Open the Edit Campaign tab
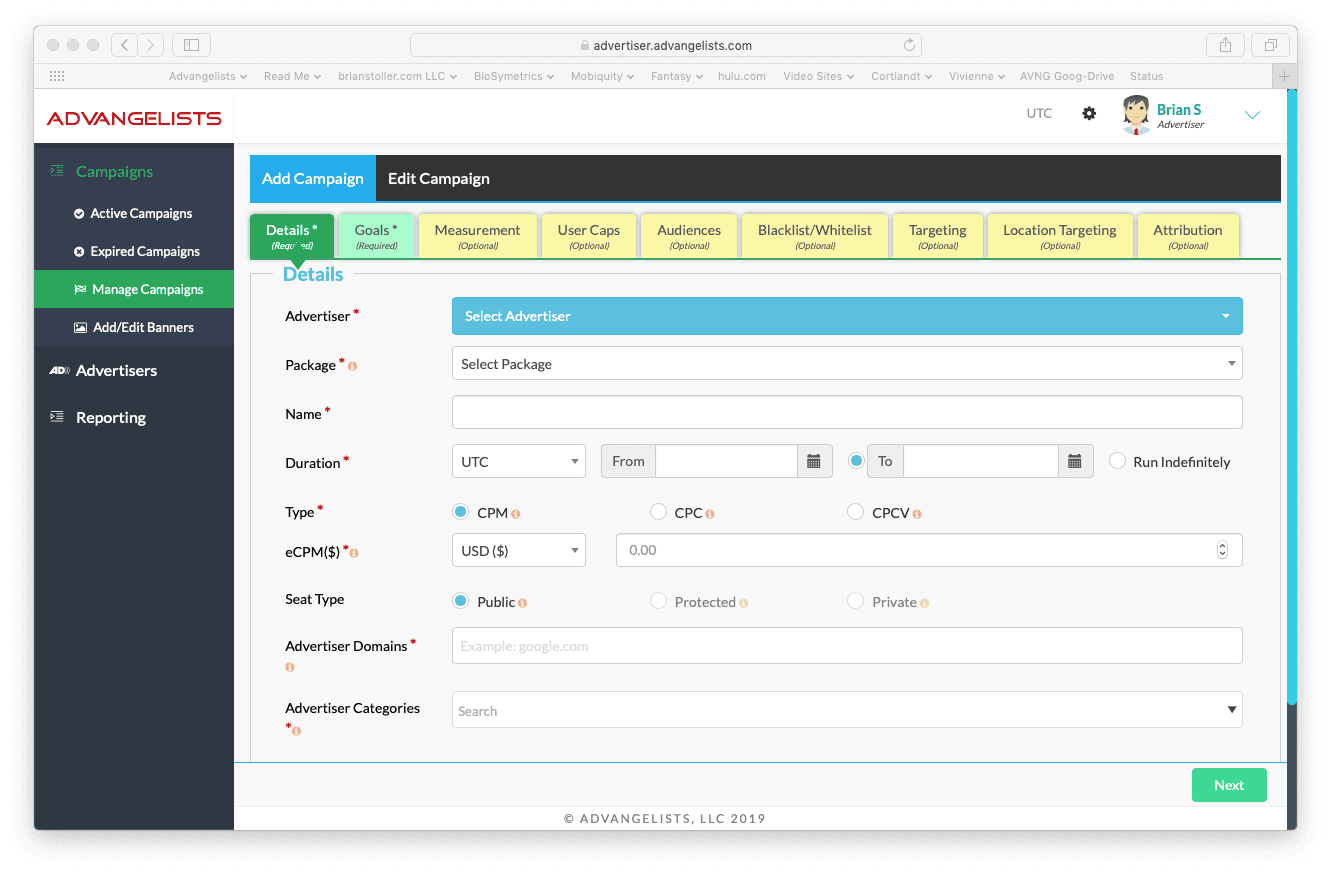The image size is (1331, 872). coord(439,179)
